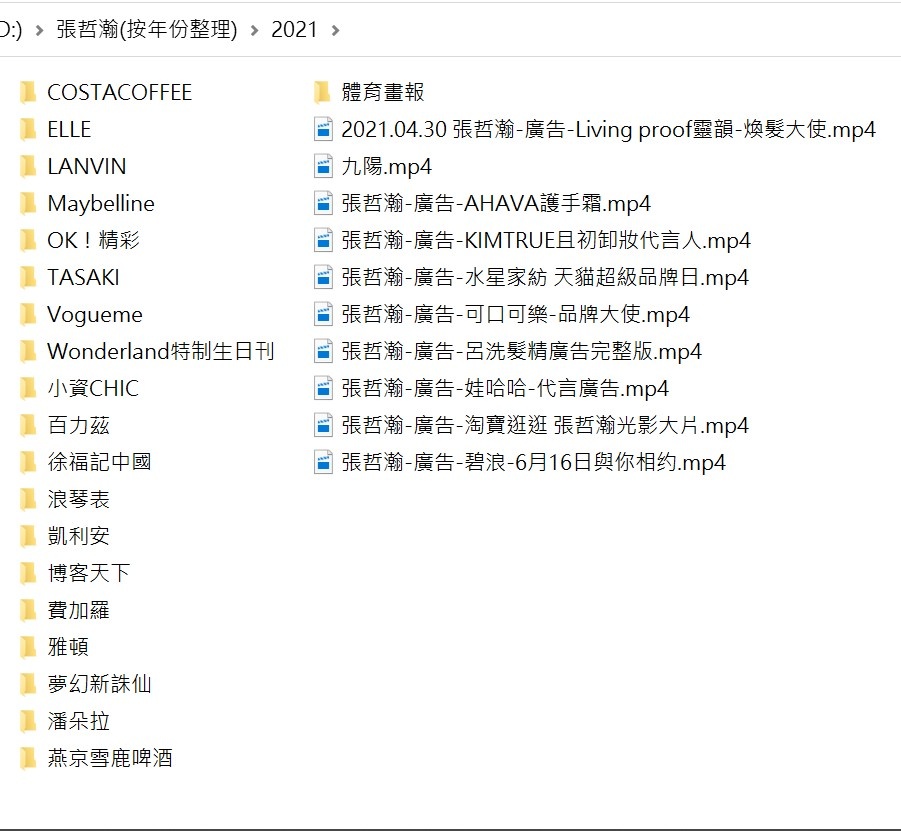The height and width of the screenshot is (831, 901).
Task: Select the Wonderland特制生日刊 folder icon
Action: tap(28, 351)
